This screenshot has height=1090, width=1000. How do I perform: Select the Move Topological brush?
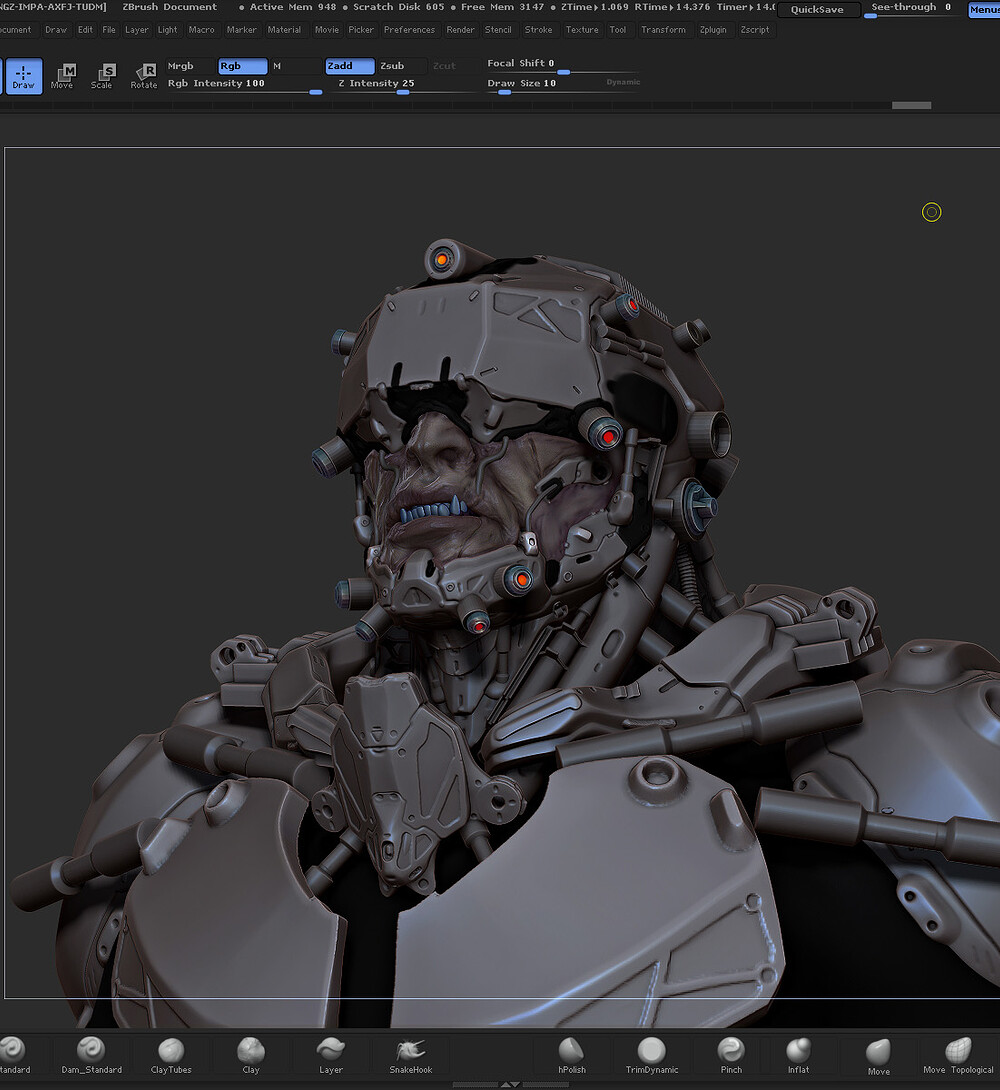pyautogui.click(x=958, y=1055)
